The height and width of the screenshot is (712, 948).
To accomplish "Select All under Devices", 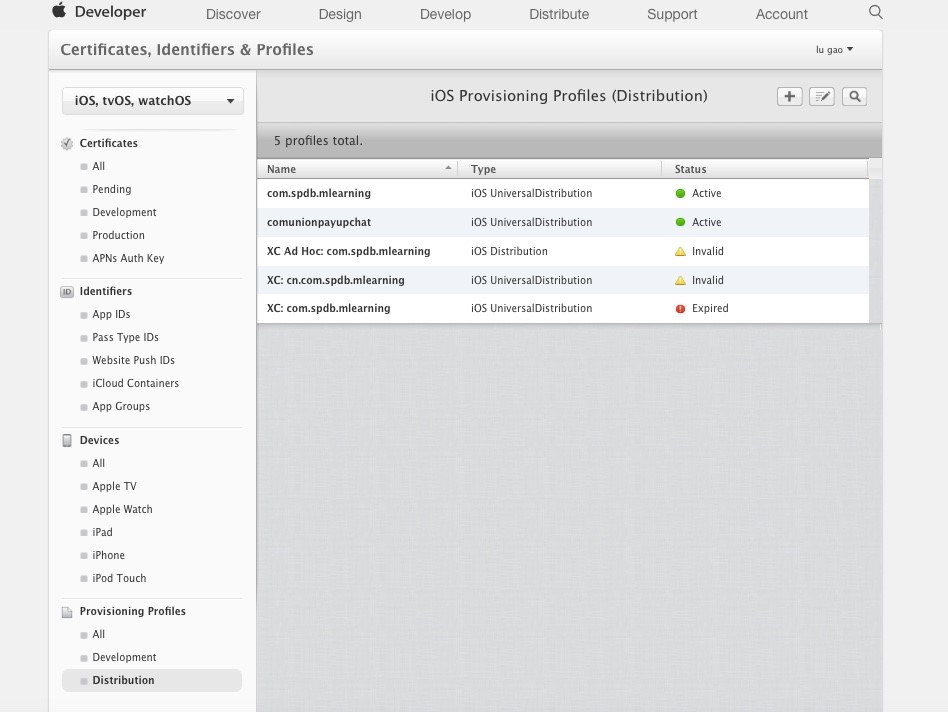I will coord(99,464).
